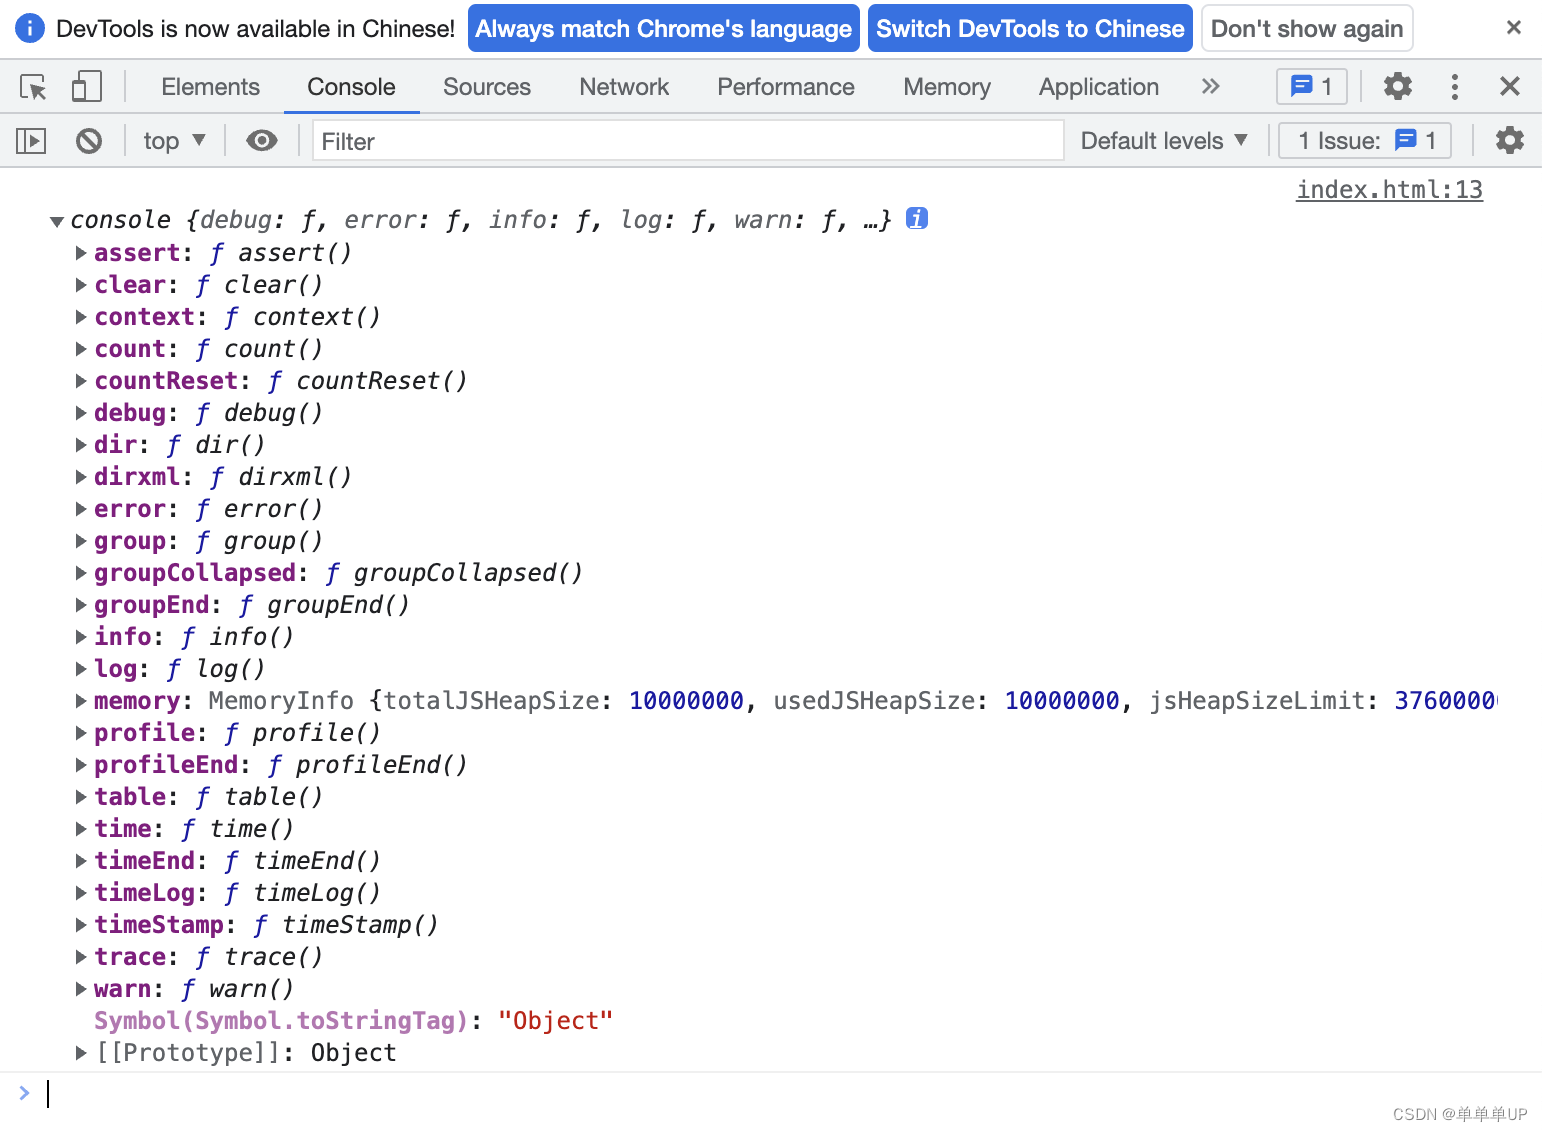Image resolution: width=1542 pixels, height=1132 pixels.
Task: Expand the timeStamp function entry
Action: coord(81,925)
